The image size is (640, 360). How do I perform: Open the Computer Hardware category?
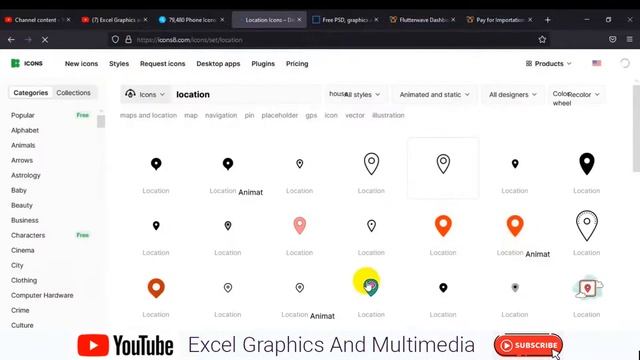pyautogui.click(x=42, y=296)
